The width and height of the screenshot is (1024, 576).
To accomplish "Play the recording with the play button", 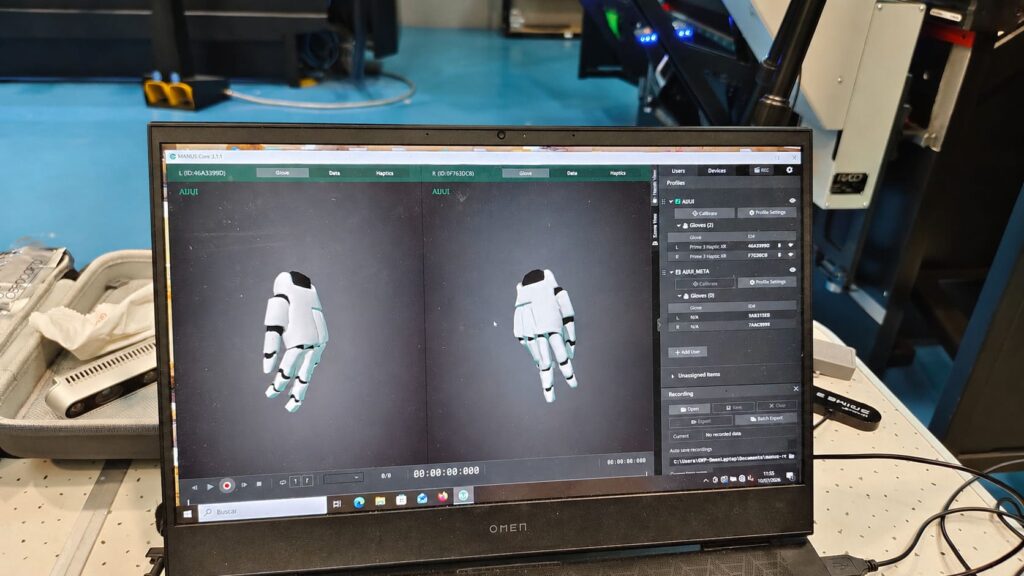I will point(210,487).
